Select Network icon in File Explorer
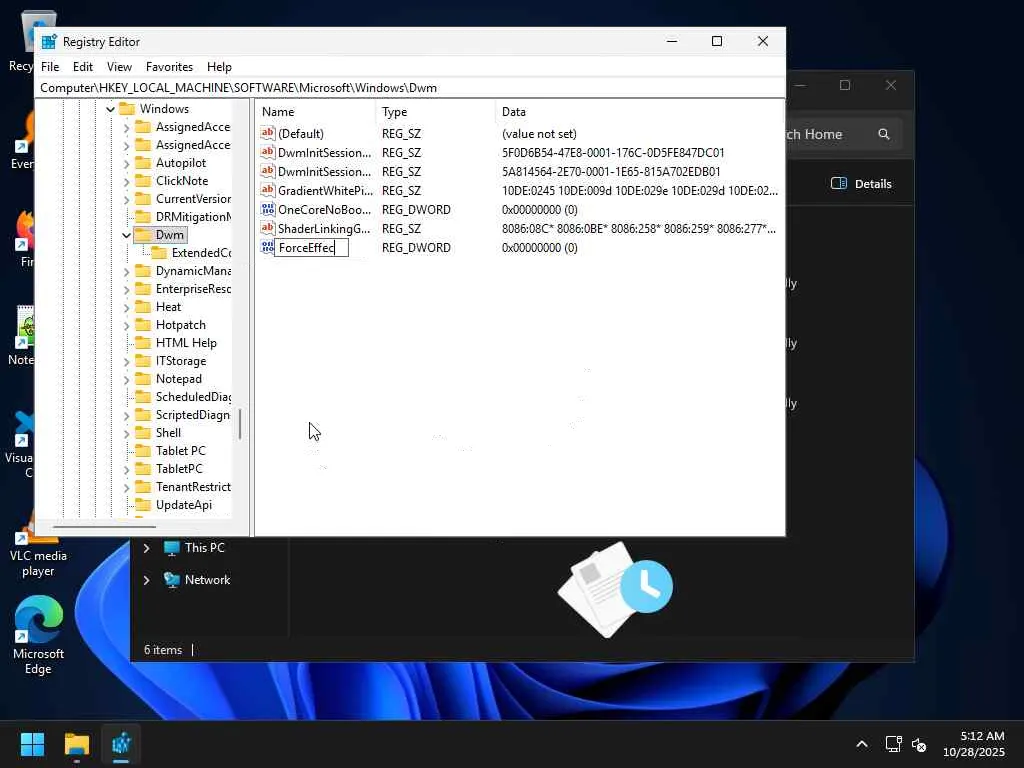 pyautogui.click(x=172, y=580)
